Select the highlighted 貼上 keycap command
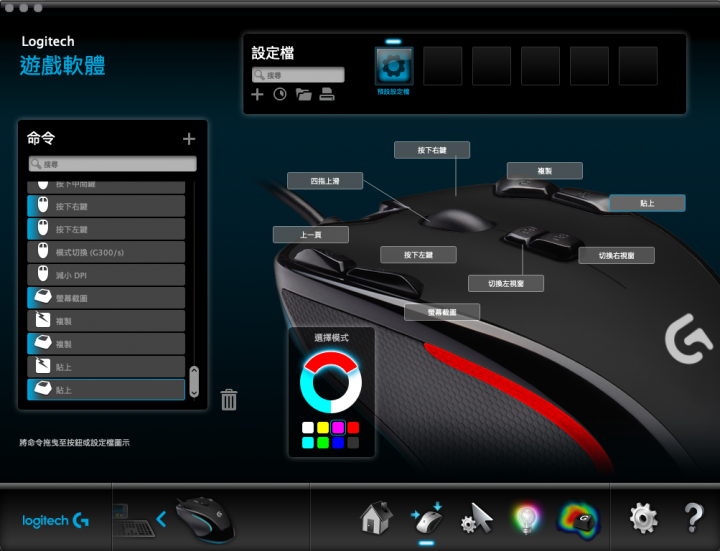 [106, 390]
